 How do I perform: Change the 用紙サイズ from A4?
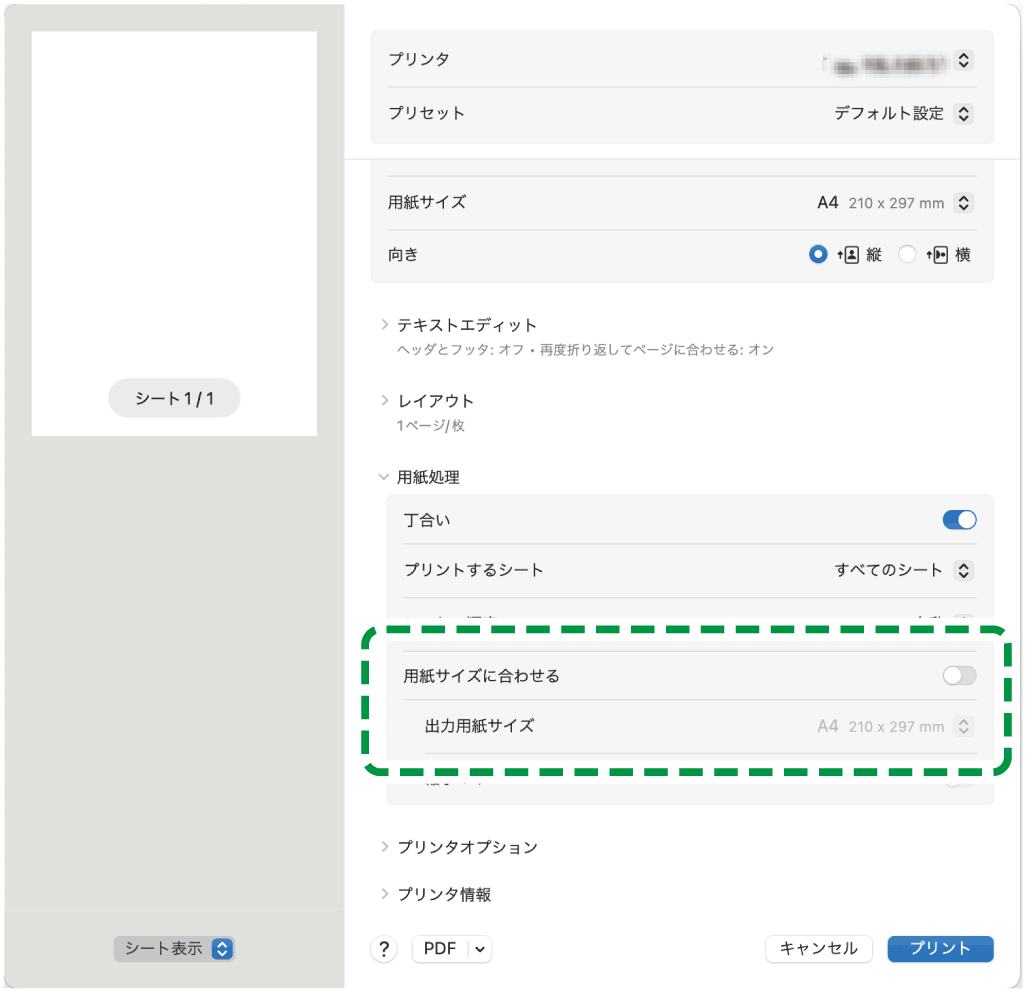(x=962, y=202)
